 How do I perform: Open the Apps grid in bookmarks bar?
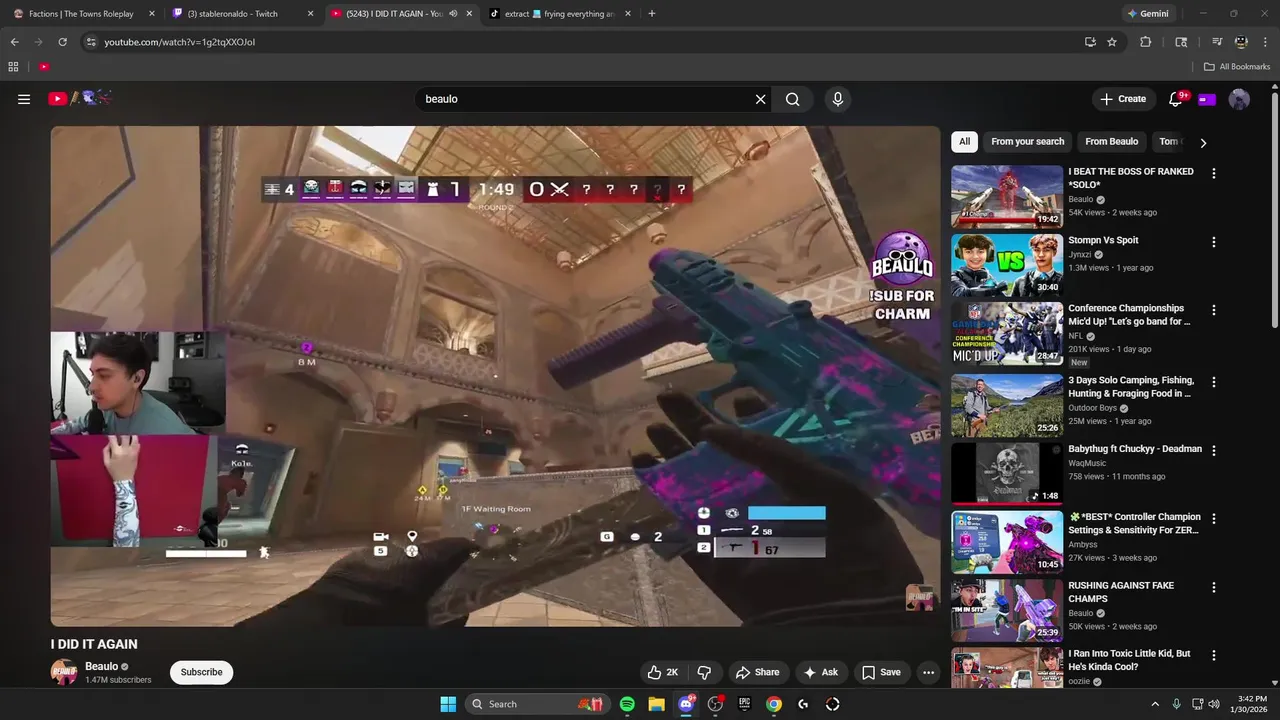point(13,67)
